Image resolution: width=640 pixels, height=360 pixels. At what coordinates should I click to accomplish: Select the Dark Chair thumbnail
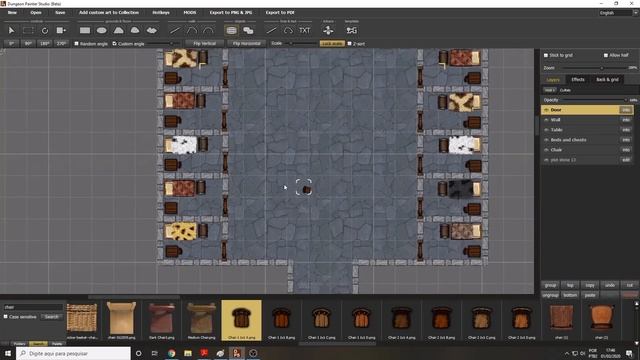coord(161,320)
